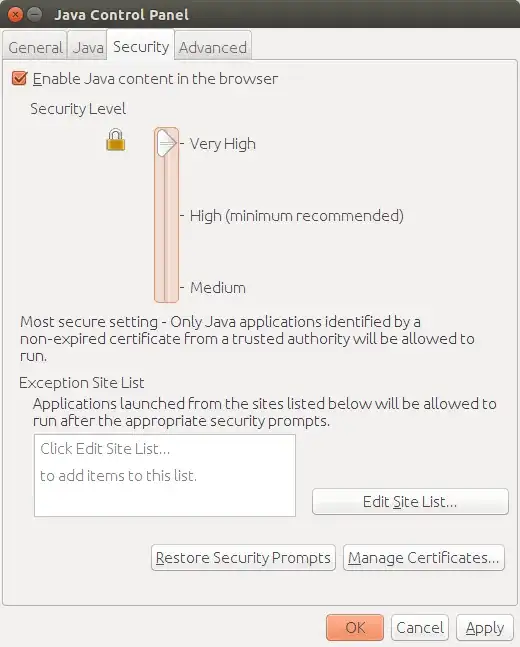The height and width of the screenshot is (647, 520).
Task: Click Restore Security Prompts button
Action: [x=243, y=557]
